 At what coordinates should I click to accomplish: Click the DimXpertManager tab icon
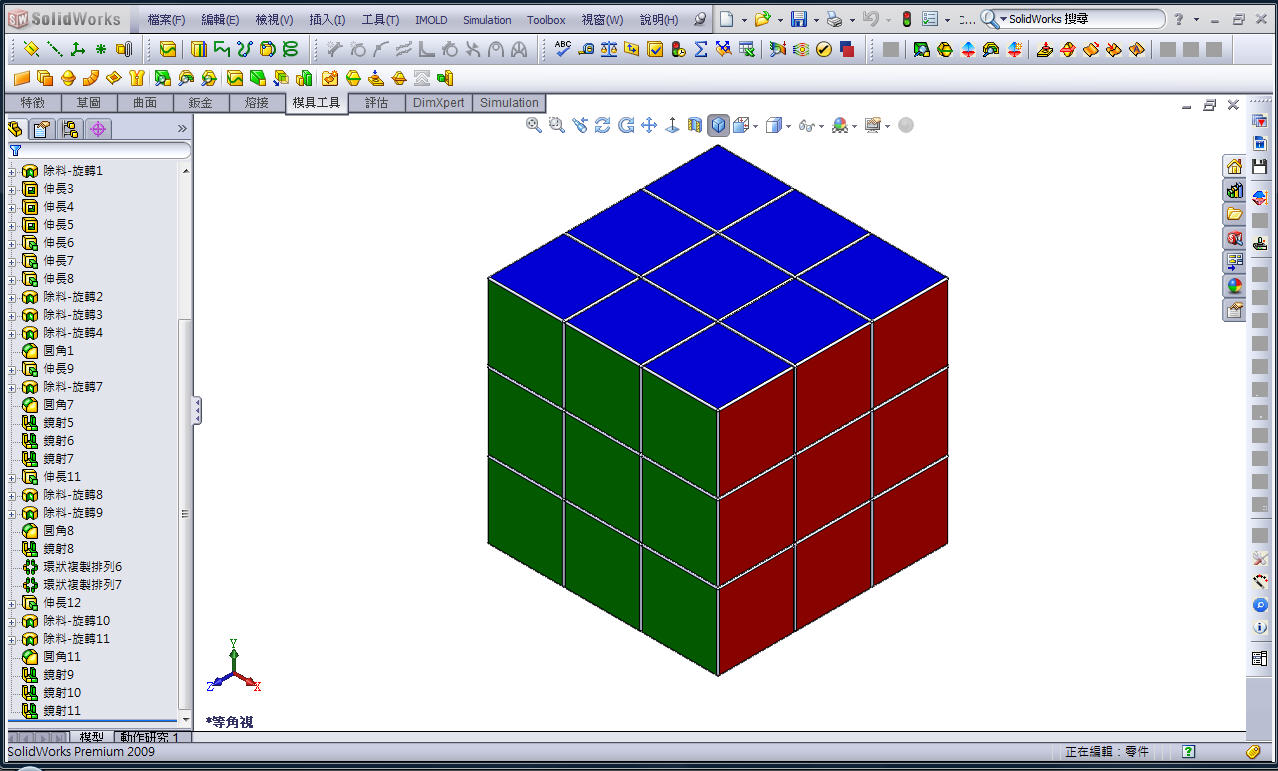pos(97,128)
